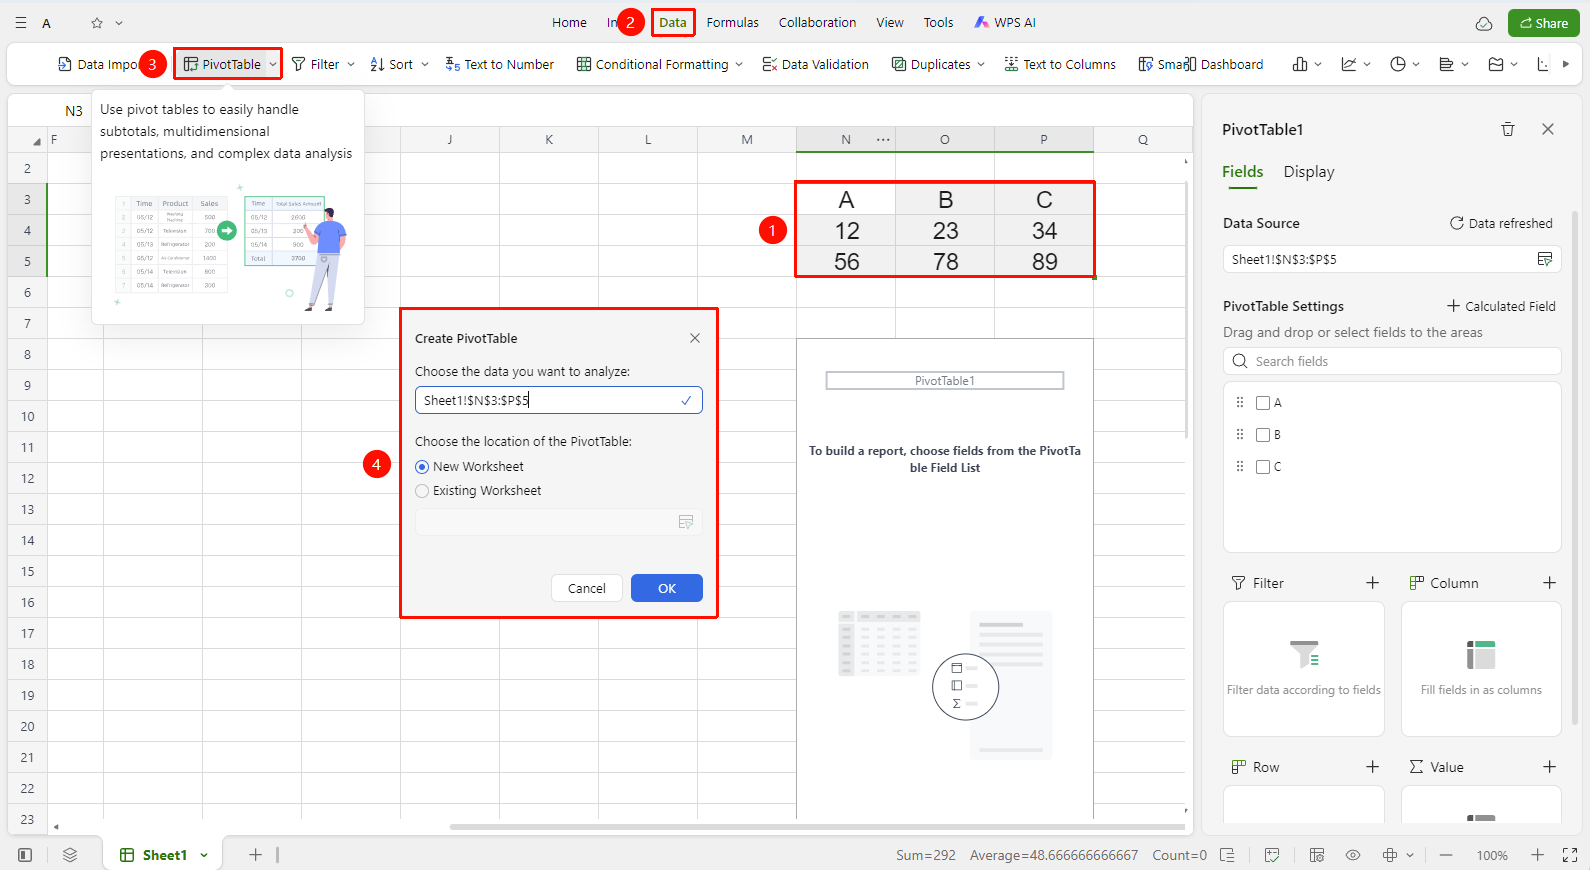Open the PivotTable tool in the toolbar
The image size is (1590, 870).
[x=222, y=64]
